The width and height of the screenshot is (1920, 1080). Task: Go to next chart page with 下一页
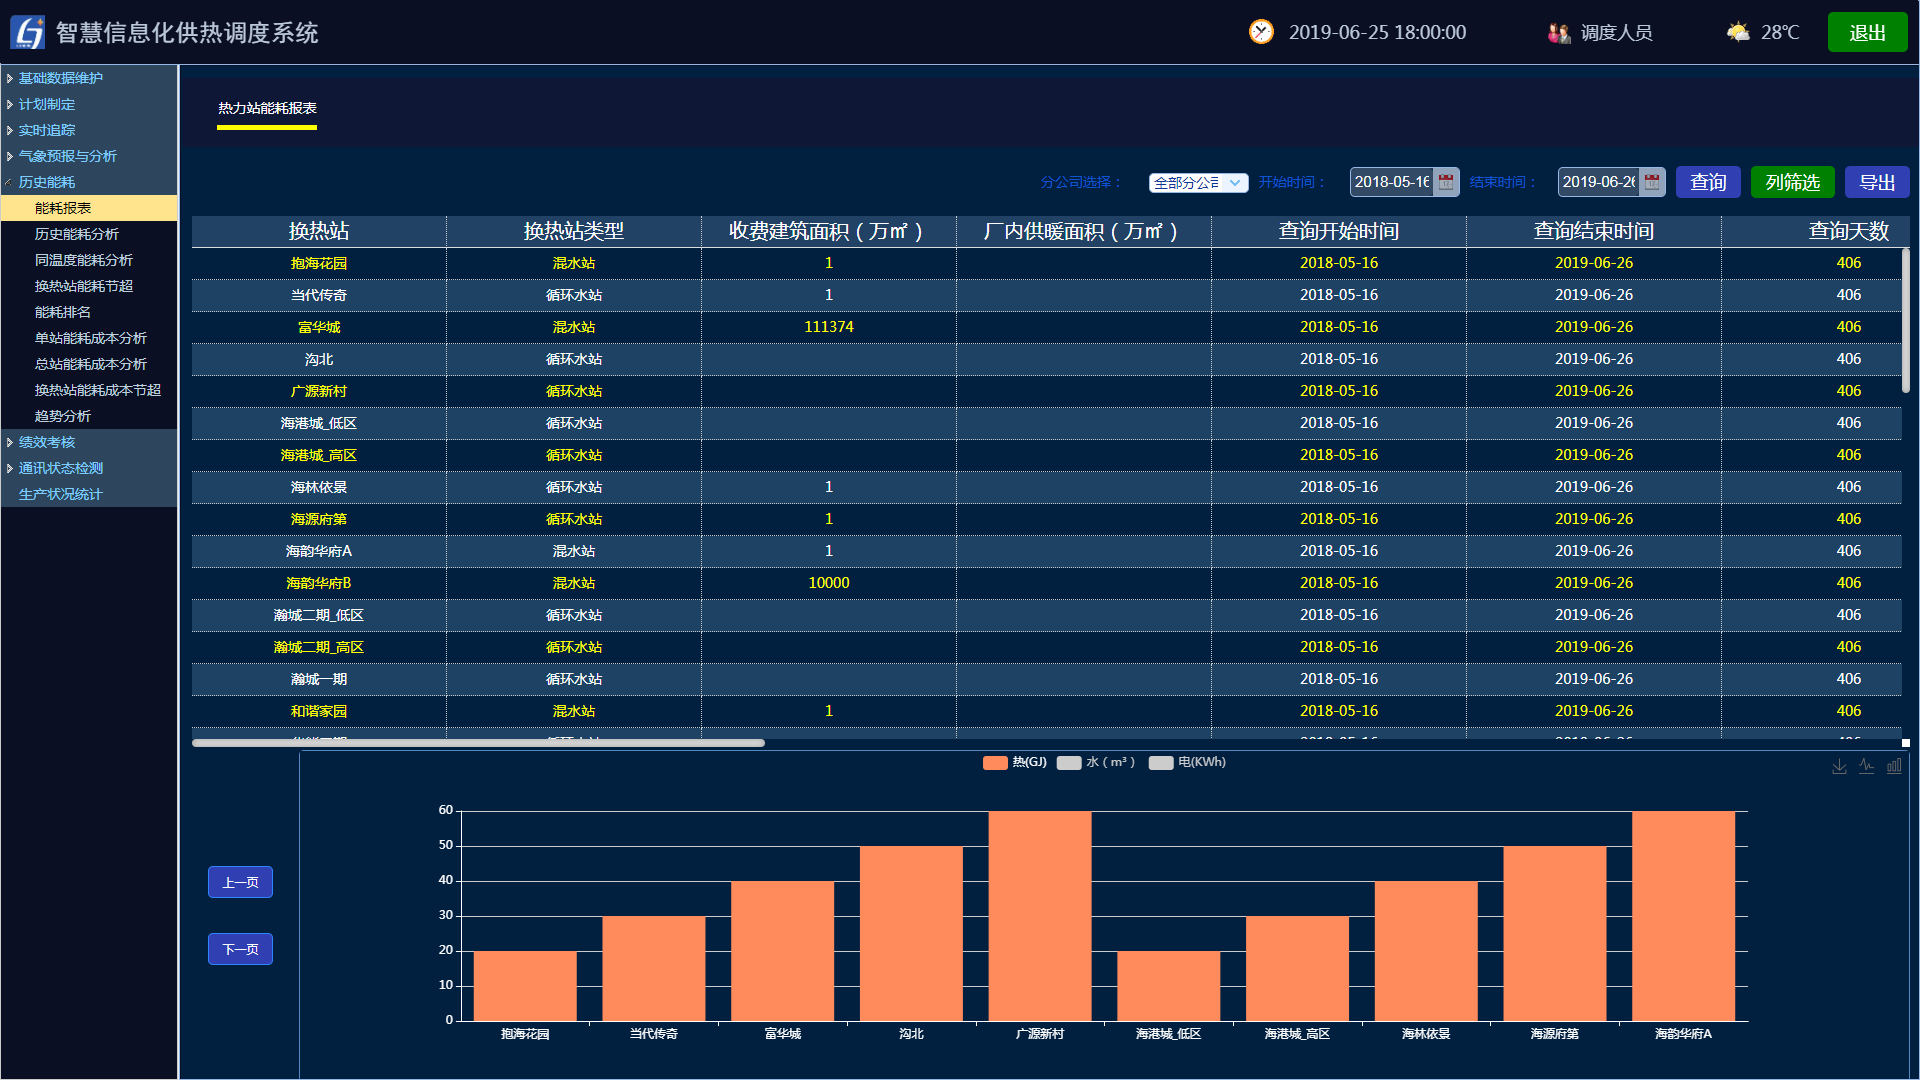click(x=240, y=949)
